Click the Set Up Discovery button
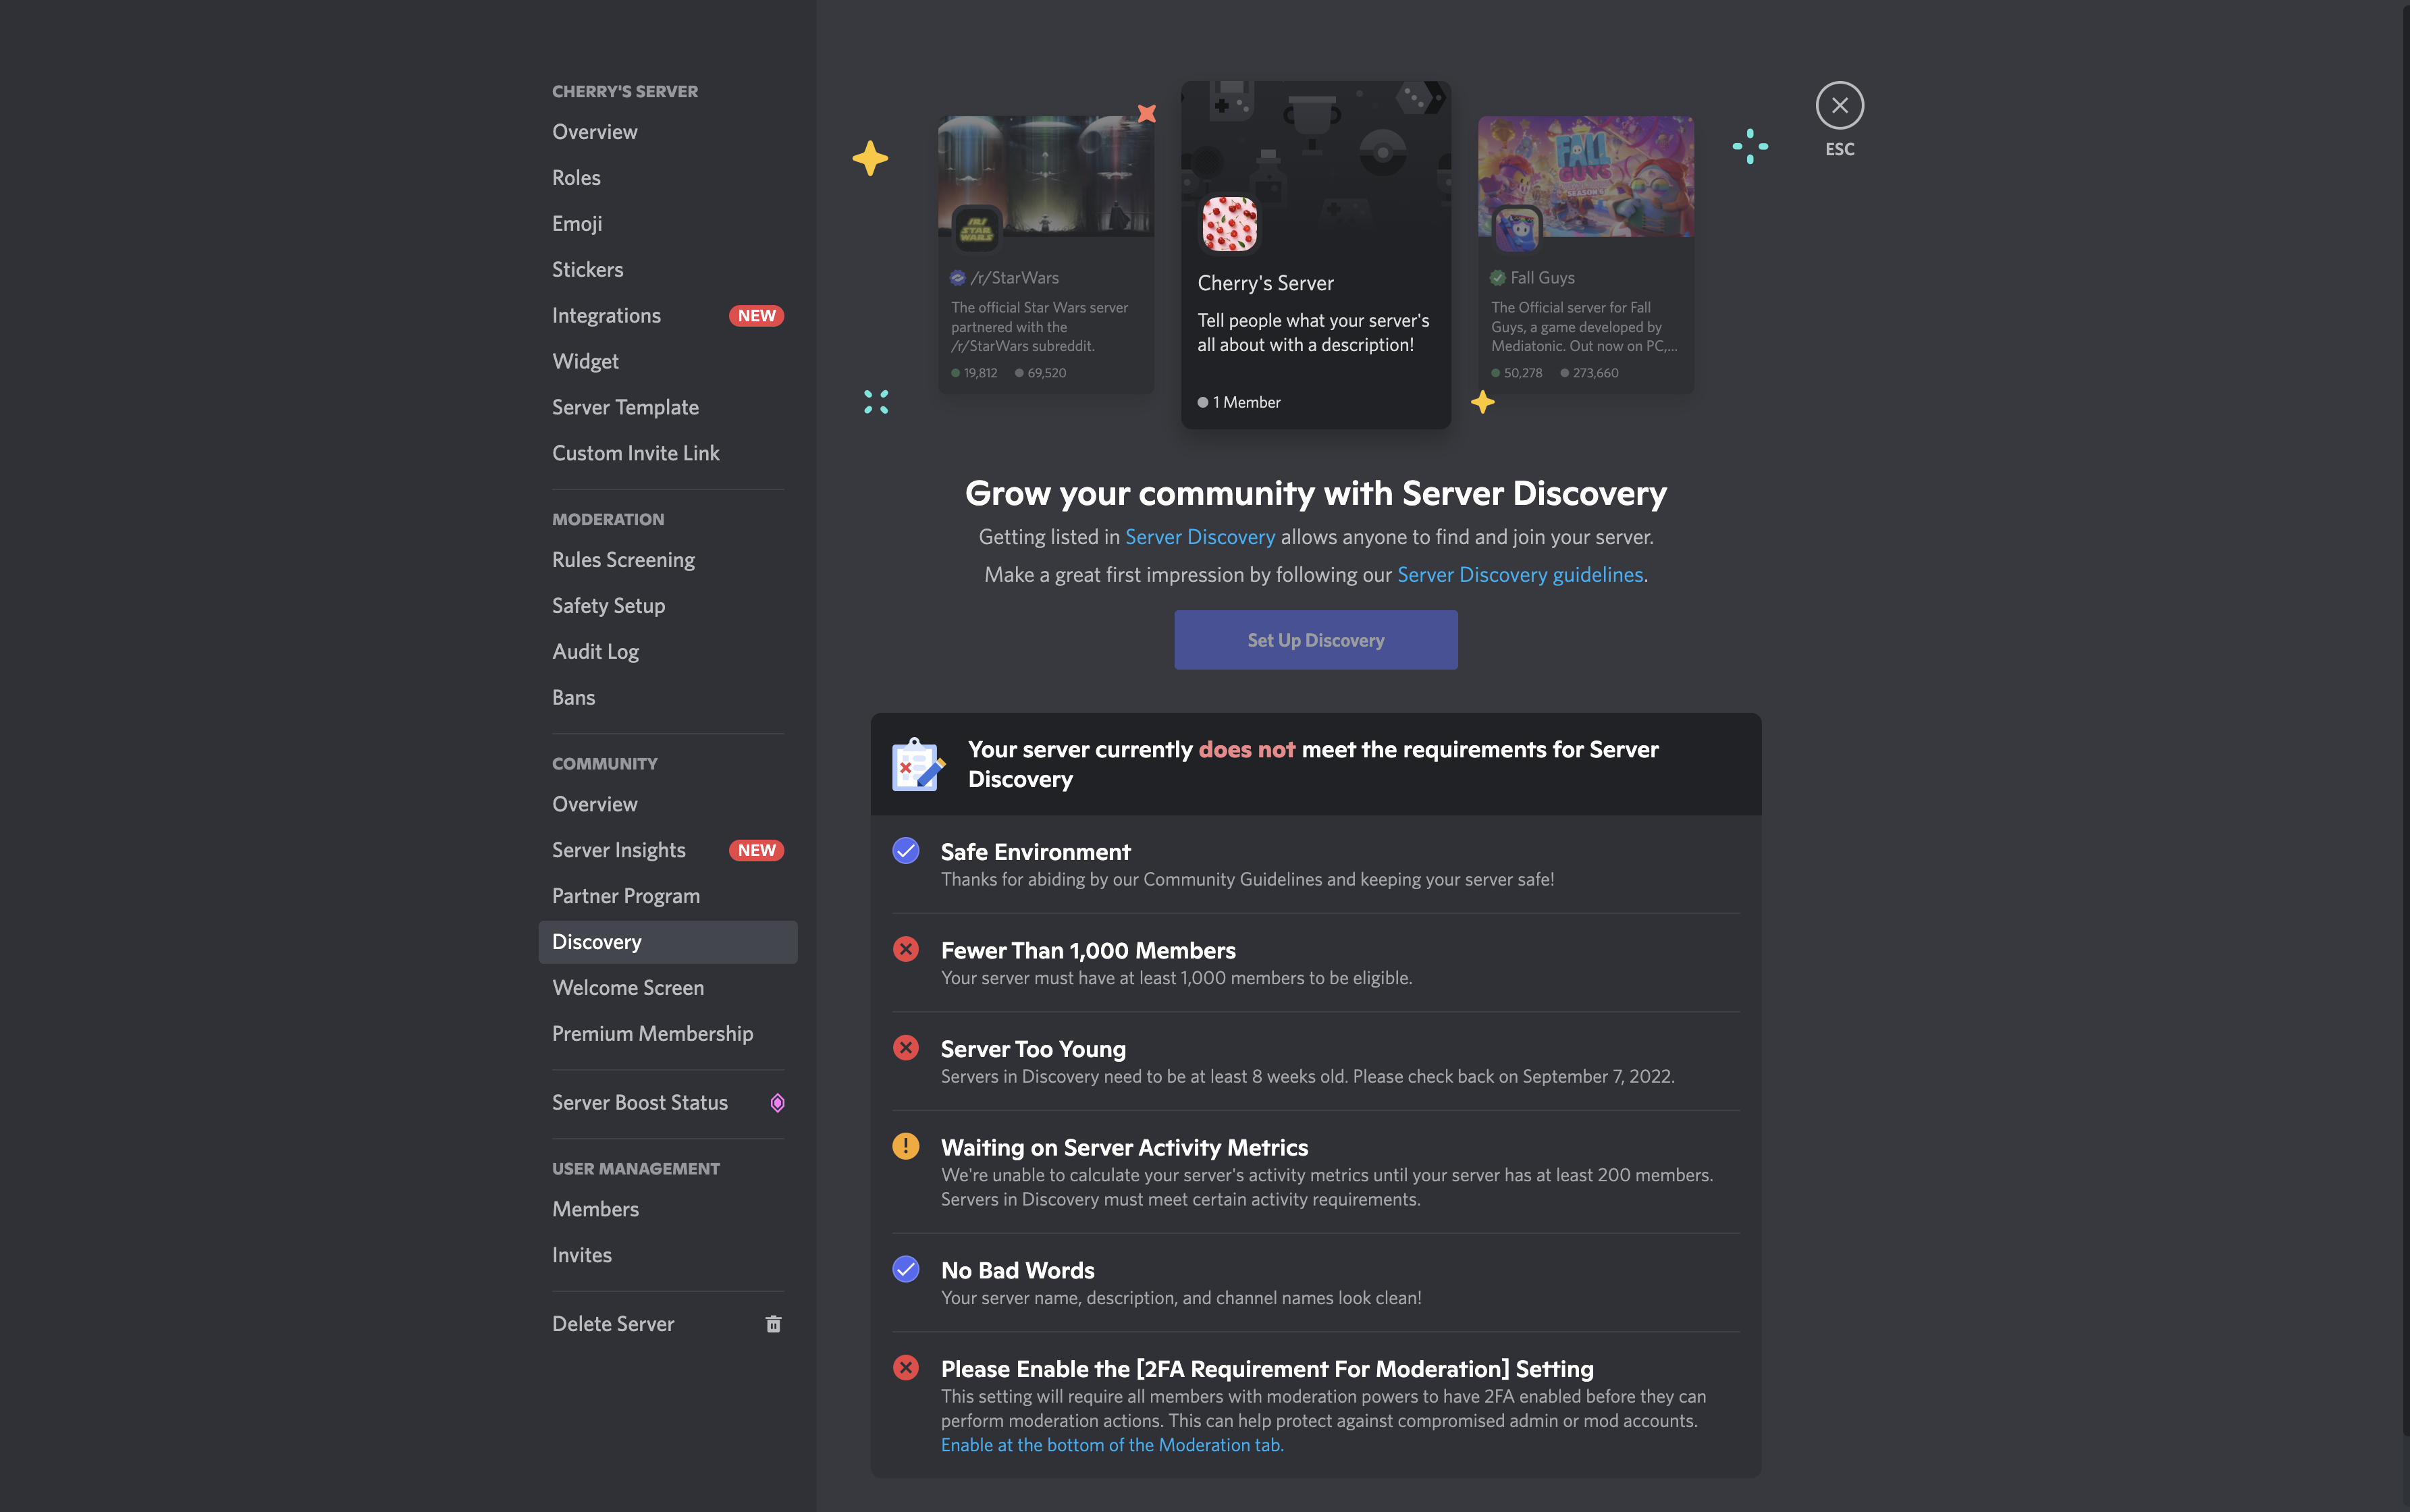This screenshot has width=2410, height=1512. click(x=1315, y=639)
